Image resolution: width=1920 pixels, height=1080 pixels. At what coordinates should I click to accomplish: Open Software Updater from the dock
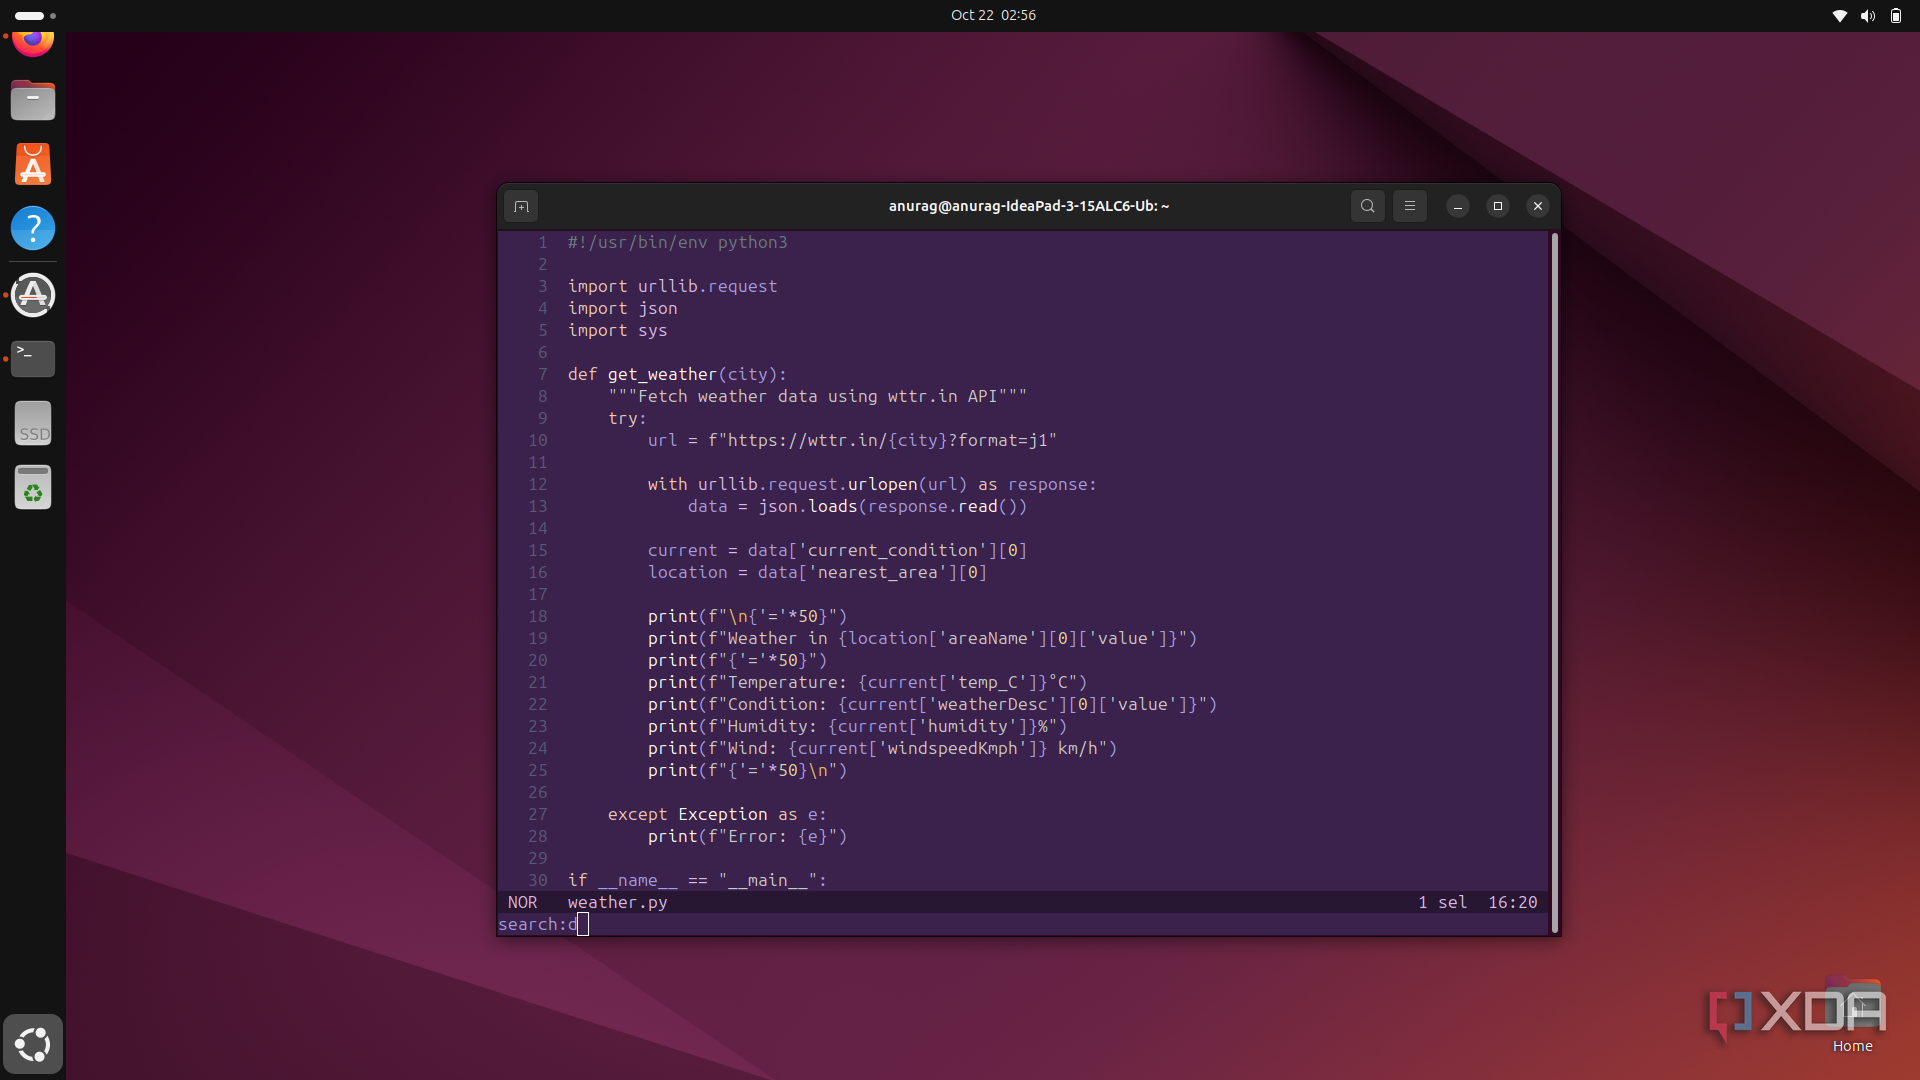pos(33,295)
